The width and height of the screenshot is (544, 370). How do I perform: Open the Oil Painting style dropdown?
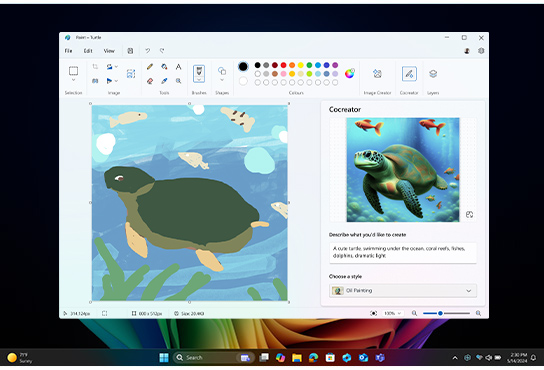tap(403, 291)
